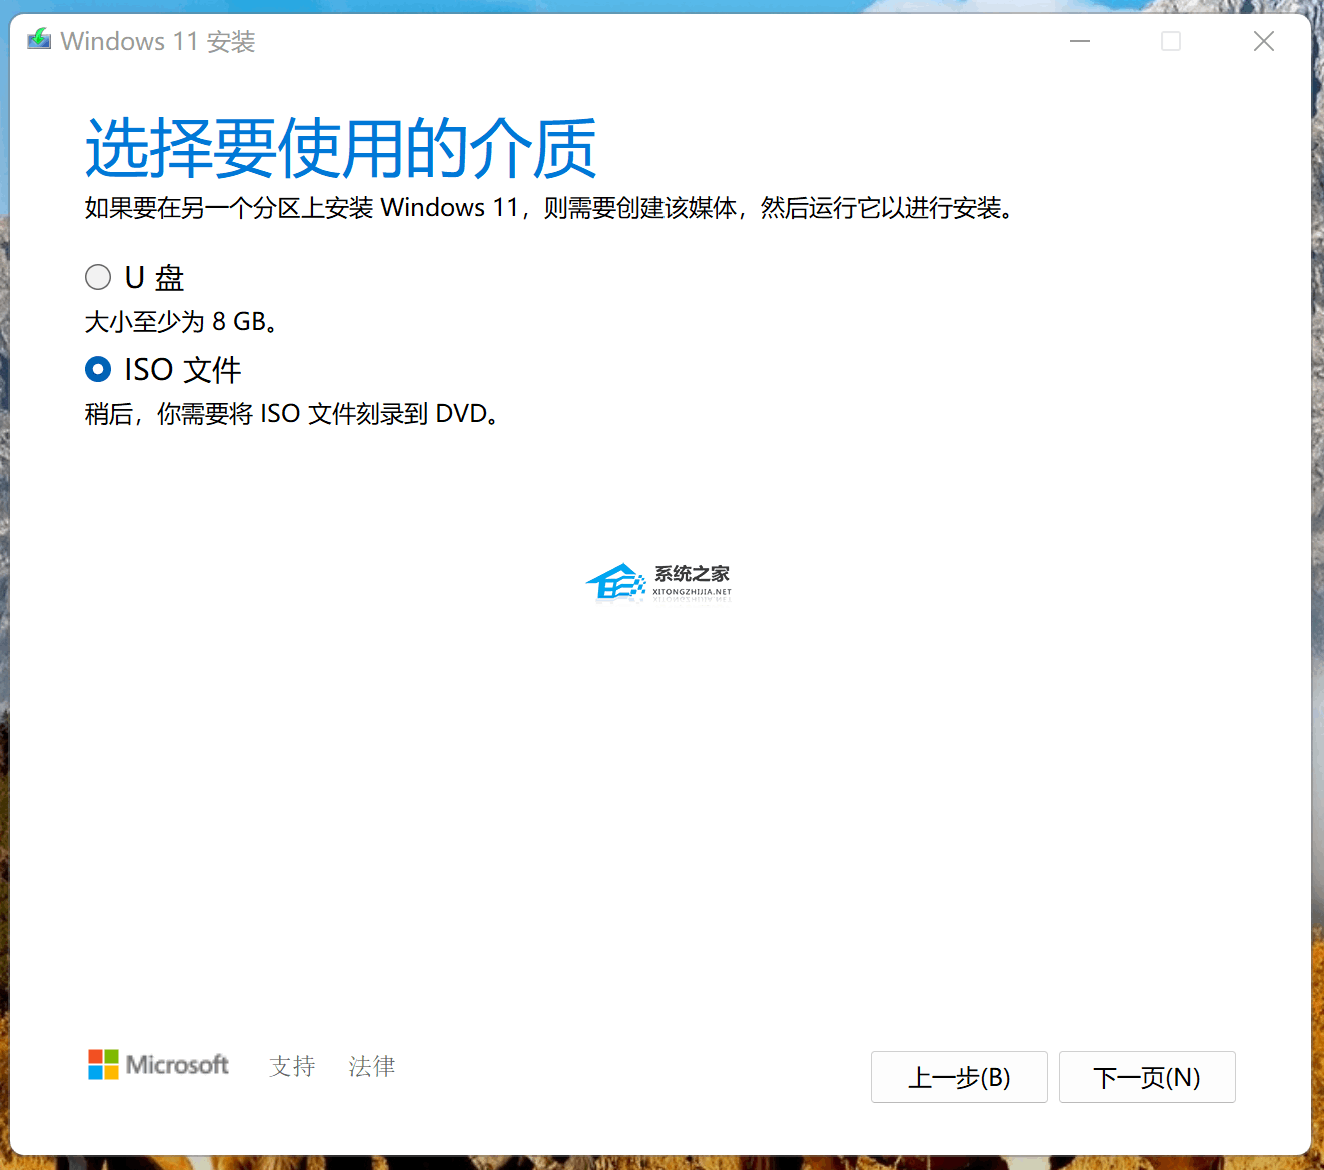
Task: Click the Microsoft four-square logo
Action: 102,1064
